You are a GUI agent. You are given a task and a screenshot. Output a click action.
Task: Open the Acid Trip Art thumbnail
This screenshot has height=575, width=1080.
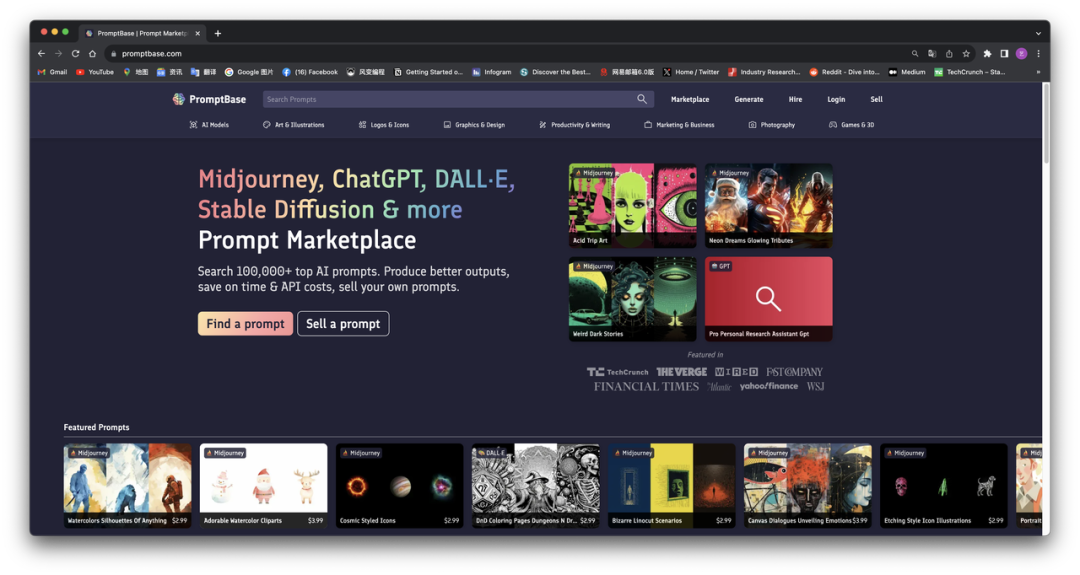coord(632,205)
